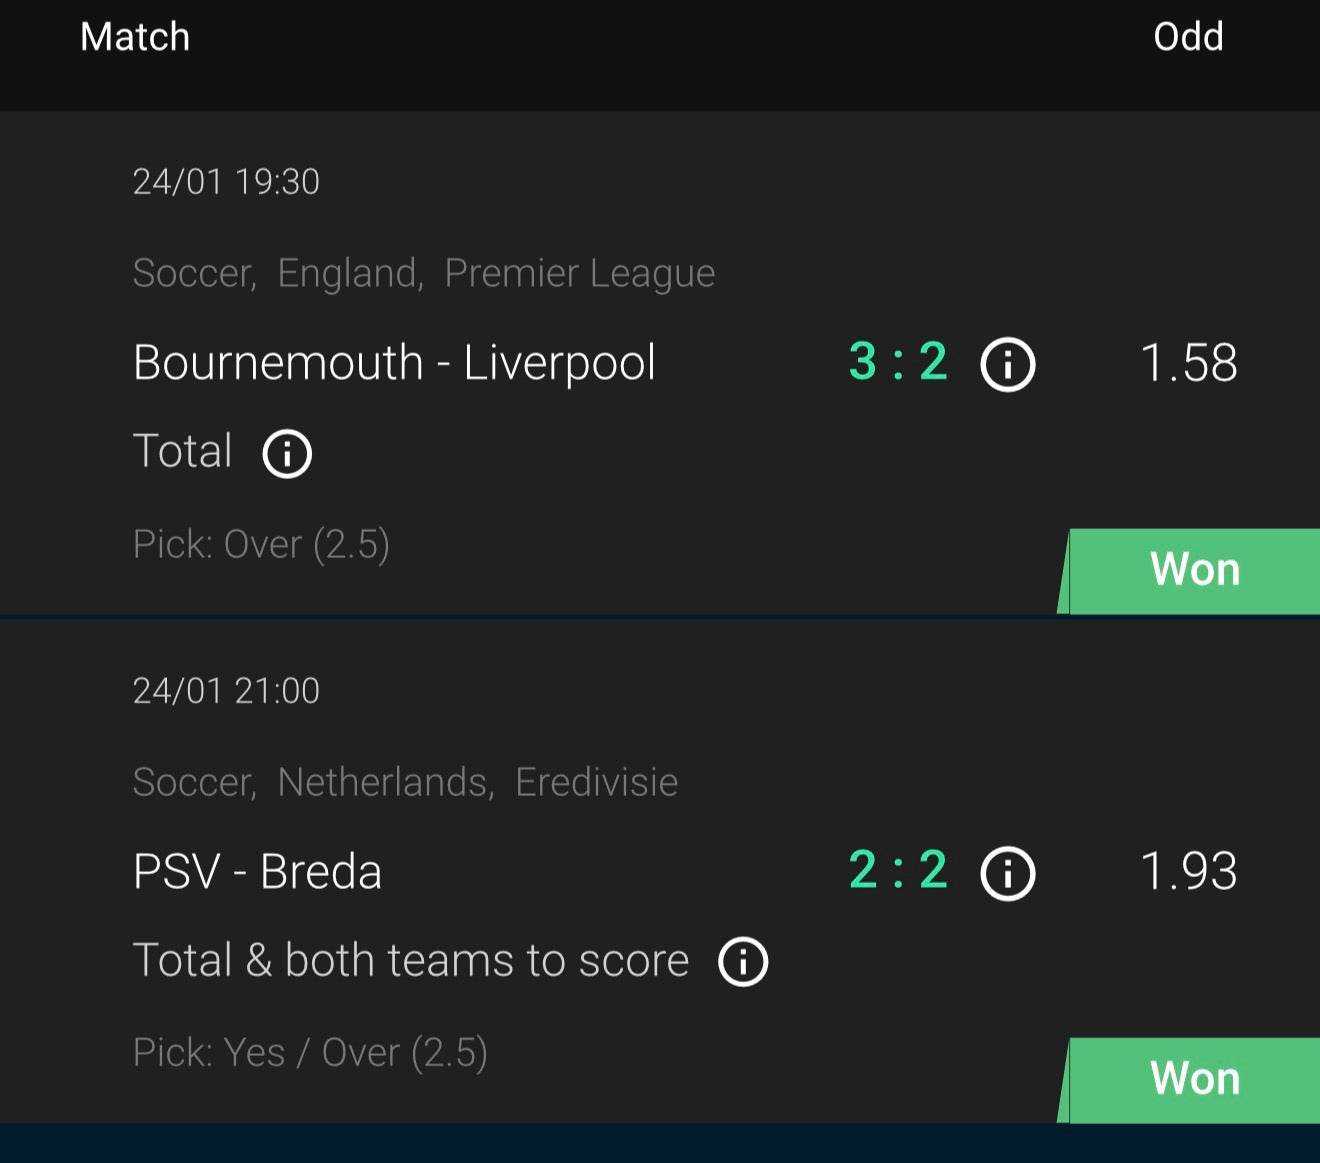Select the 1.93 odd value
The image size is (1320, 1163).
pos(1188,872)
